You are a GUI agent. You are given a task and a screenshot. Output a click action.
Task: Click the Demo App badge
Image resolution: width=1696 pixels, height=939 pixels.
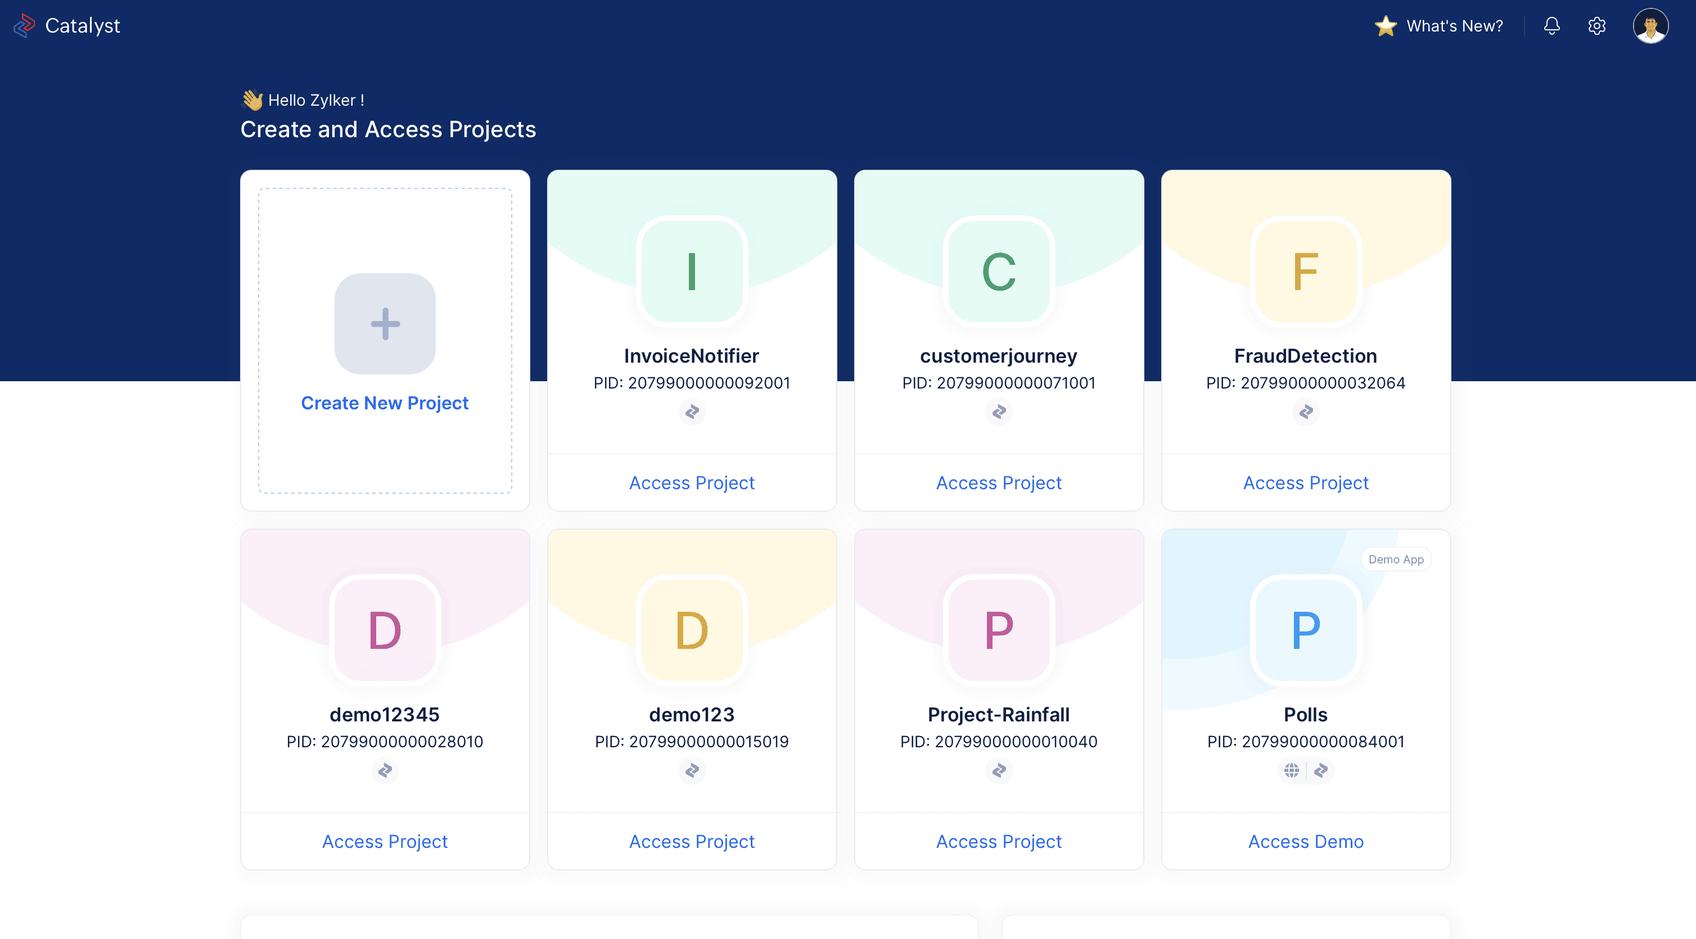click(1396, 560)
